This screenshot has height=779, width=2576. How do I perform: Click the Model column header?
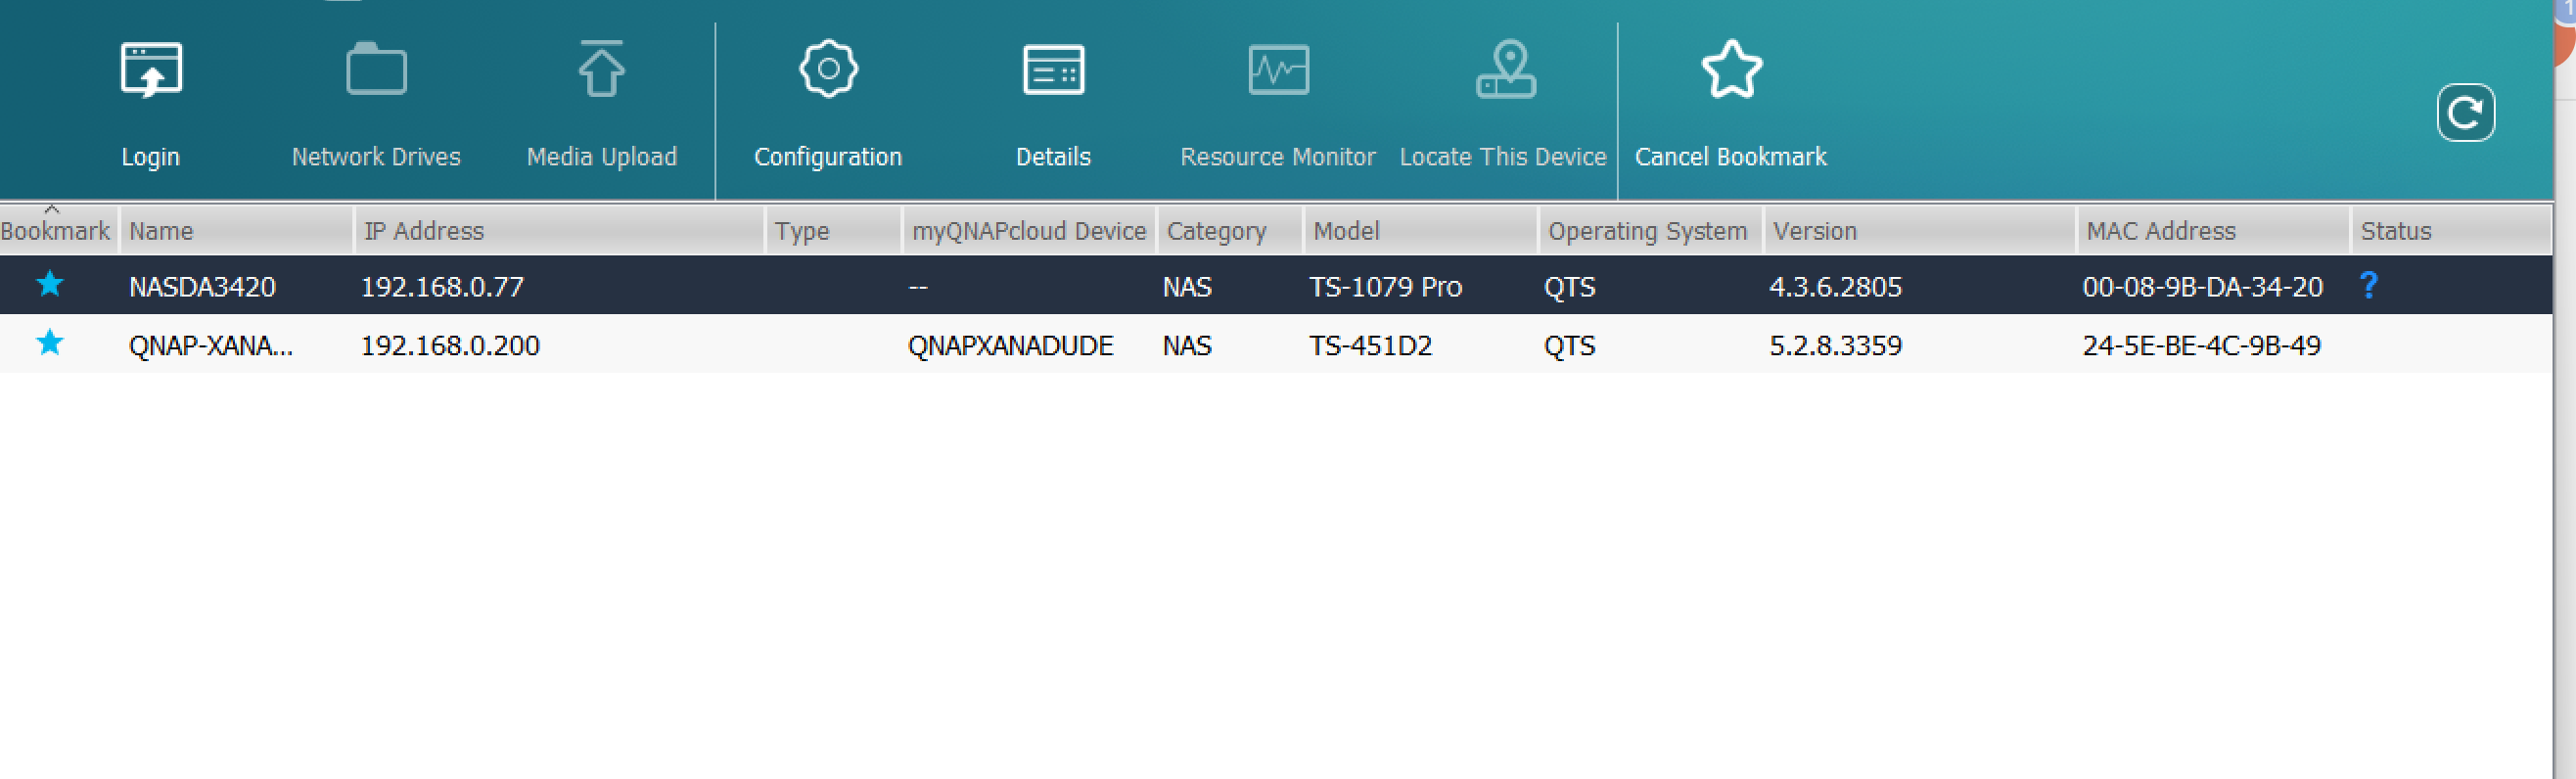(x=1346, y=231)
